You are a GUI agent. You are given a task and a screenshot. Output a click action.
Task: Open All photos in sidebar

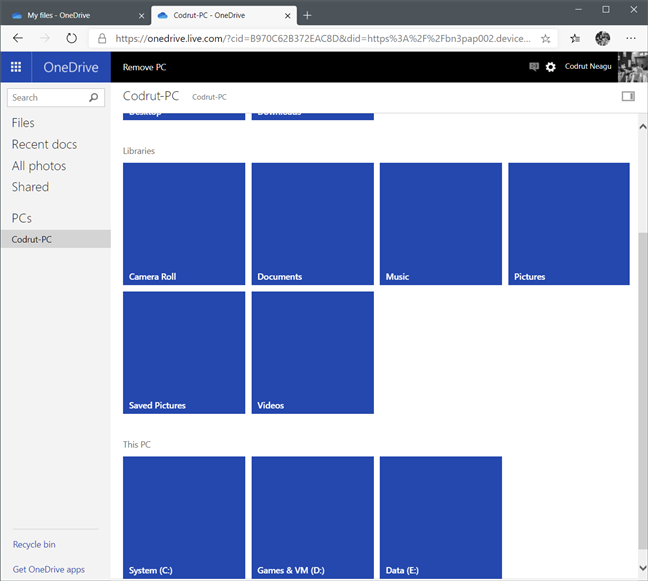click(39, 166)
